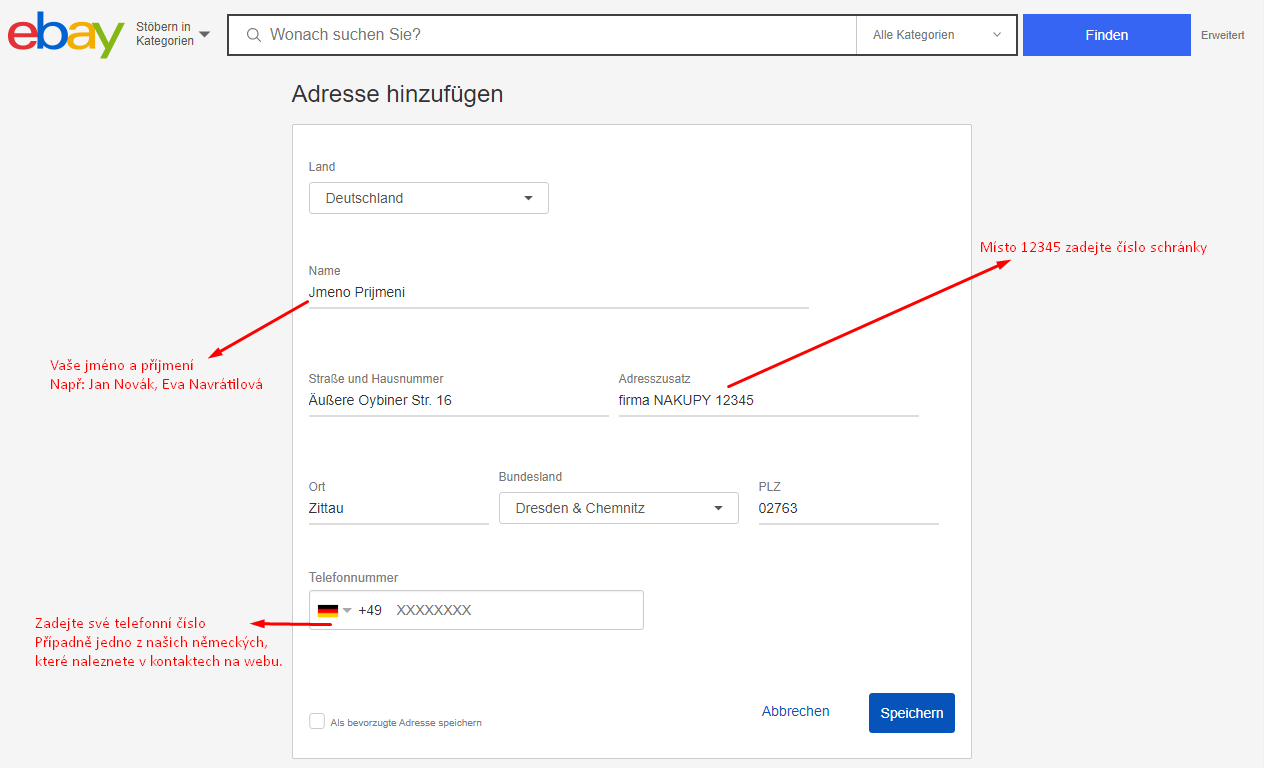
Task: Click the Abbrechen link
Action: point(796,711)
